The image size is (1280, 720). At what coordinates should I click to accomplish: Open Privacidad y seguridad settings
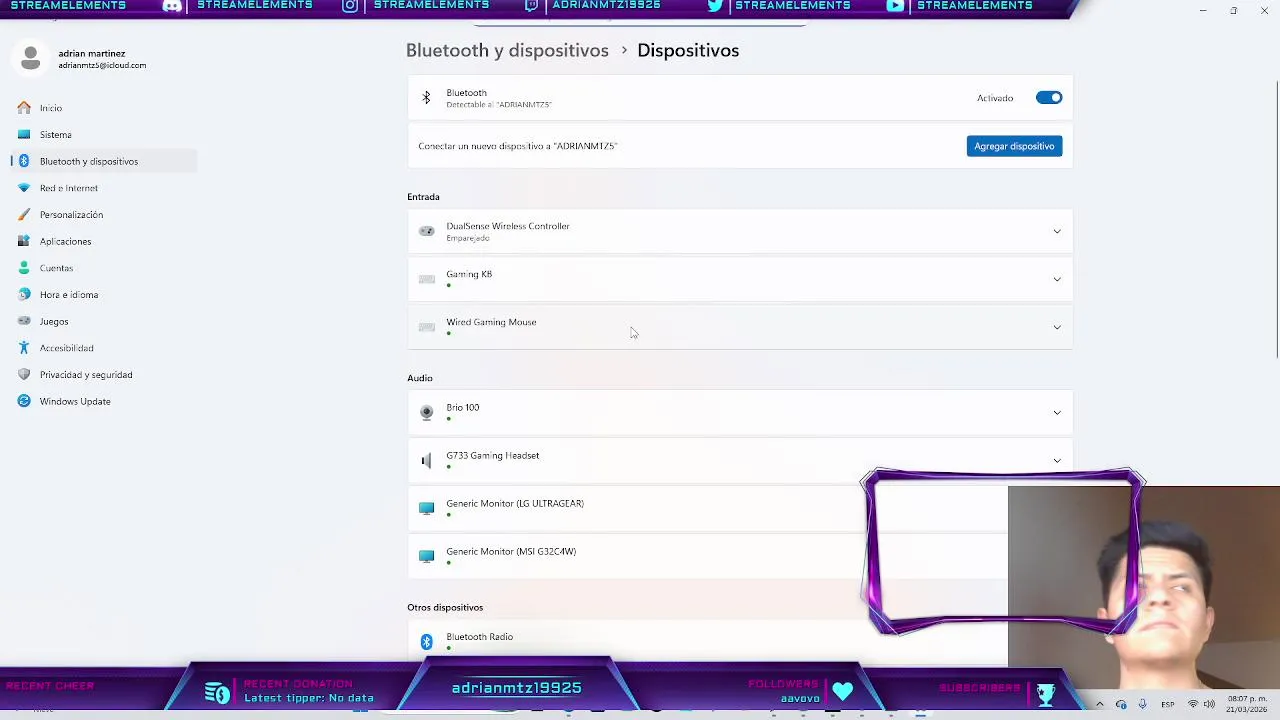point(104,375)
